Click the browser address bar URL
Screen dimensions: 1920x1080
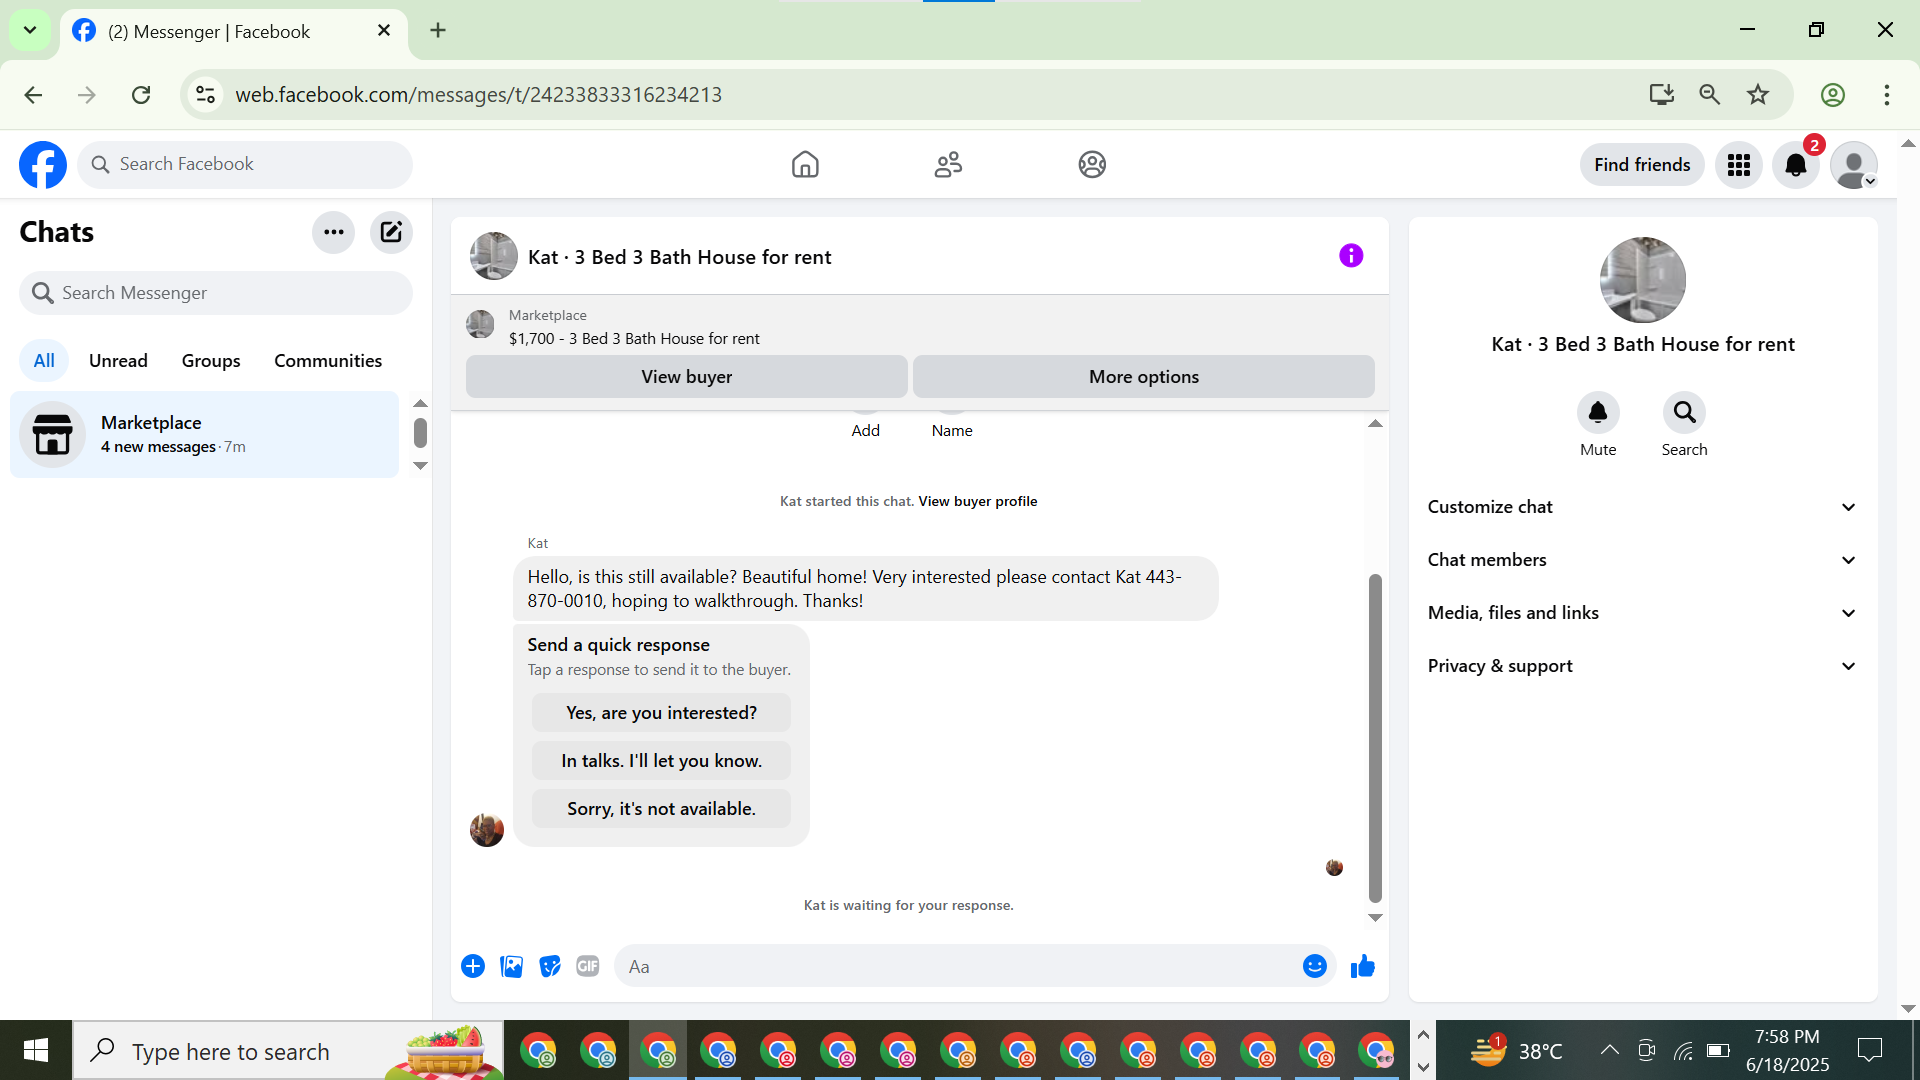click(478, 95)
